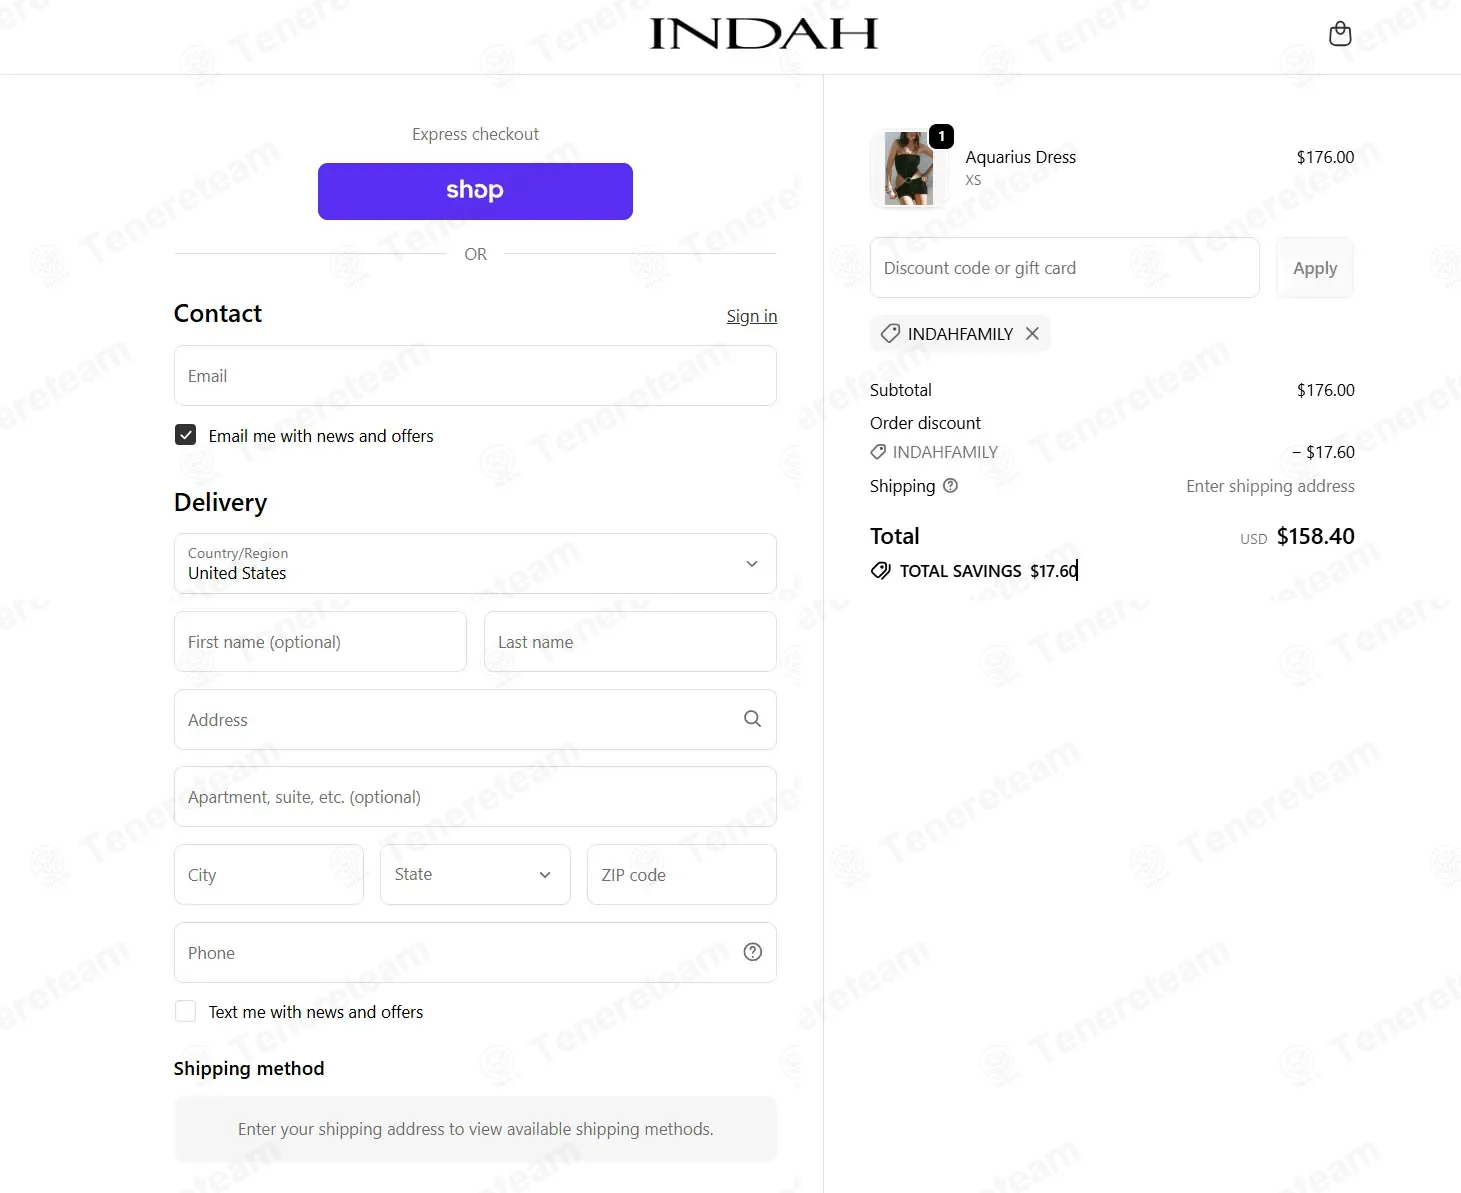Image resolution: width=1461 pixels, height=1193 pixels.
Task: Focus the Email input field
Action: (x=475, y=376)
